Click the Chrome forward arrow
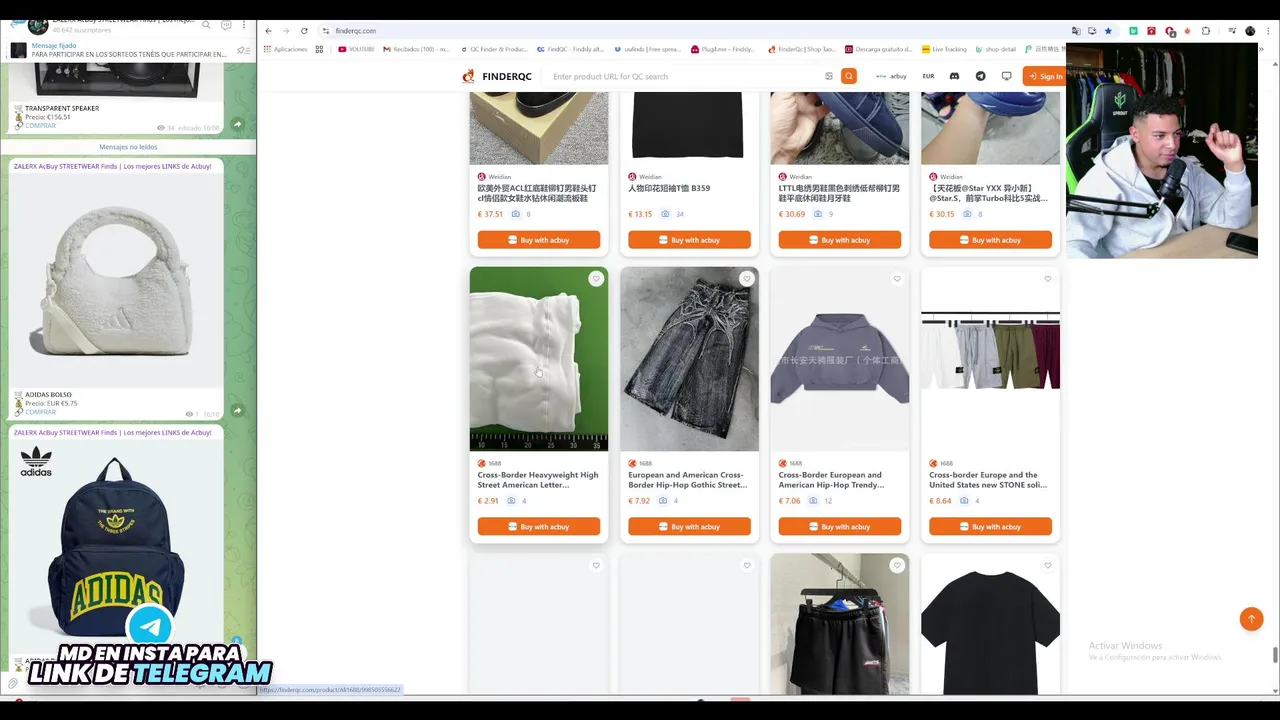The width and height of the screenshot is (1280, 720). (286, 31)
